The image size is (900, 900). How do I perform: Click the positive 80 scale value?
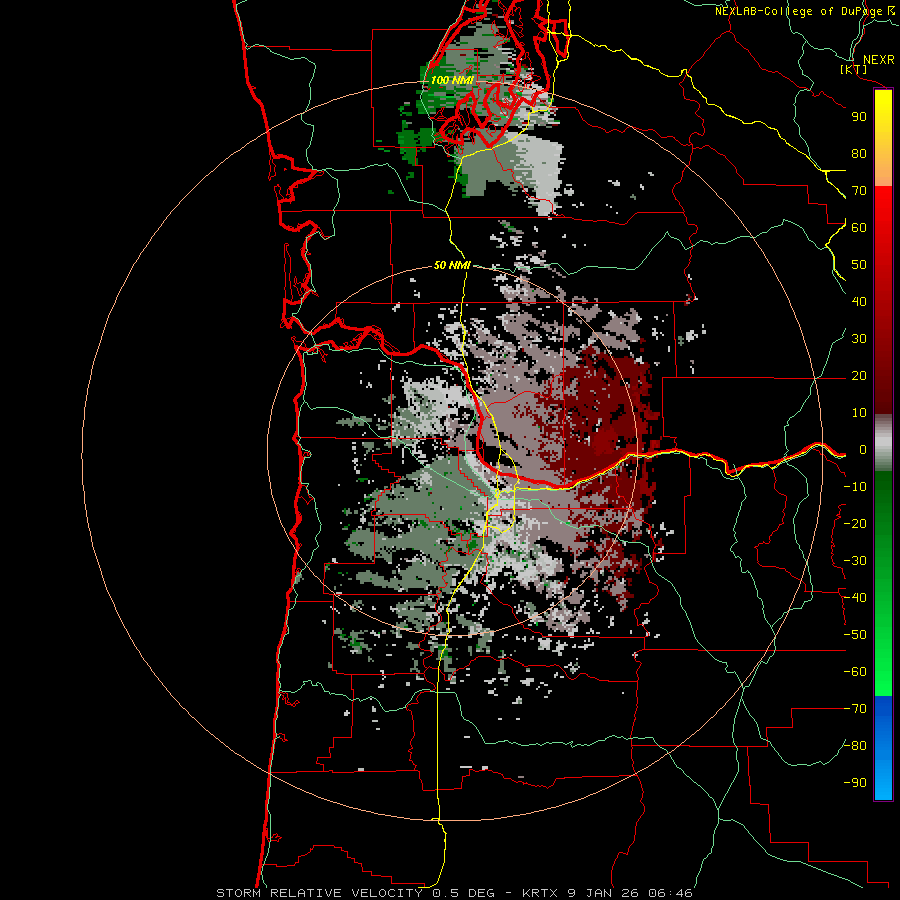coord(859,153)
